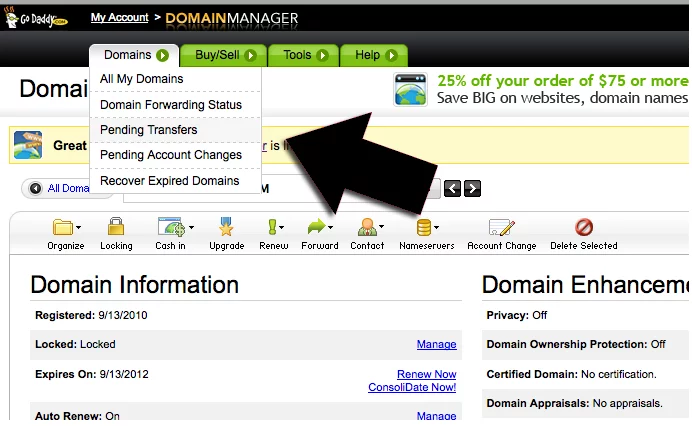This screenshot has width=692, height=426.
Task: Open the Cash in tool
Action: pyautogui.click(x=171, y=228)
